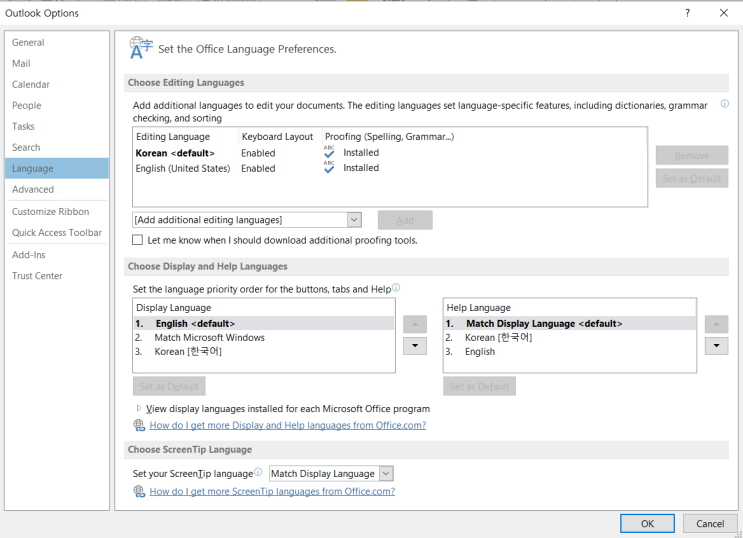The image size is (743, 538).
Task: Open the Trust Center category
Action: (57, 275)
